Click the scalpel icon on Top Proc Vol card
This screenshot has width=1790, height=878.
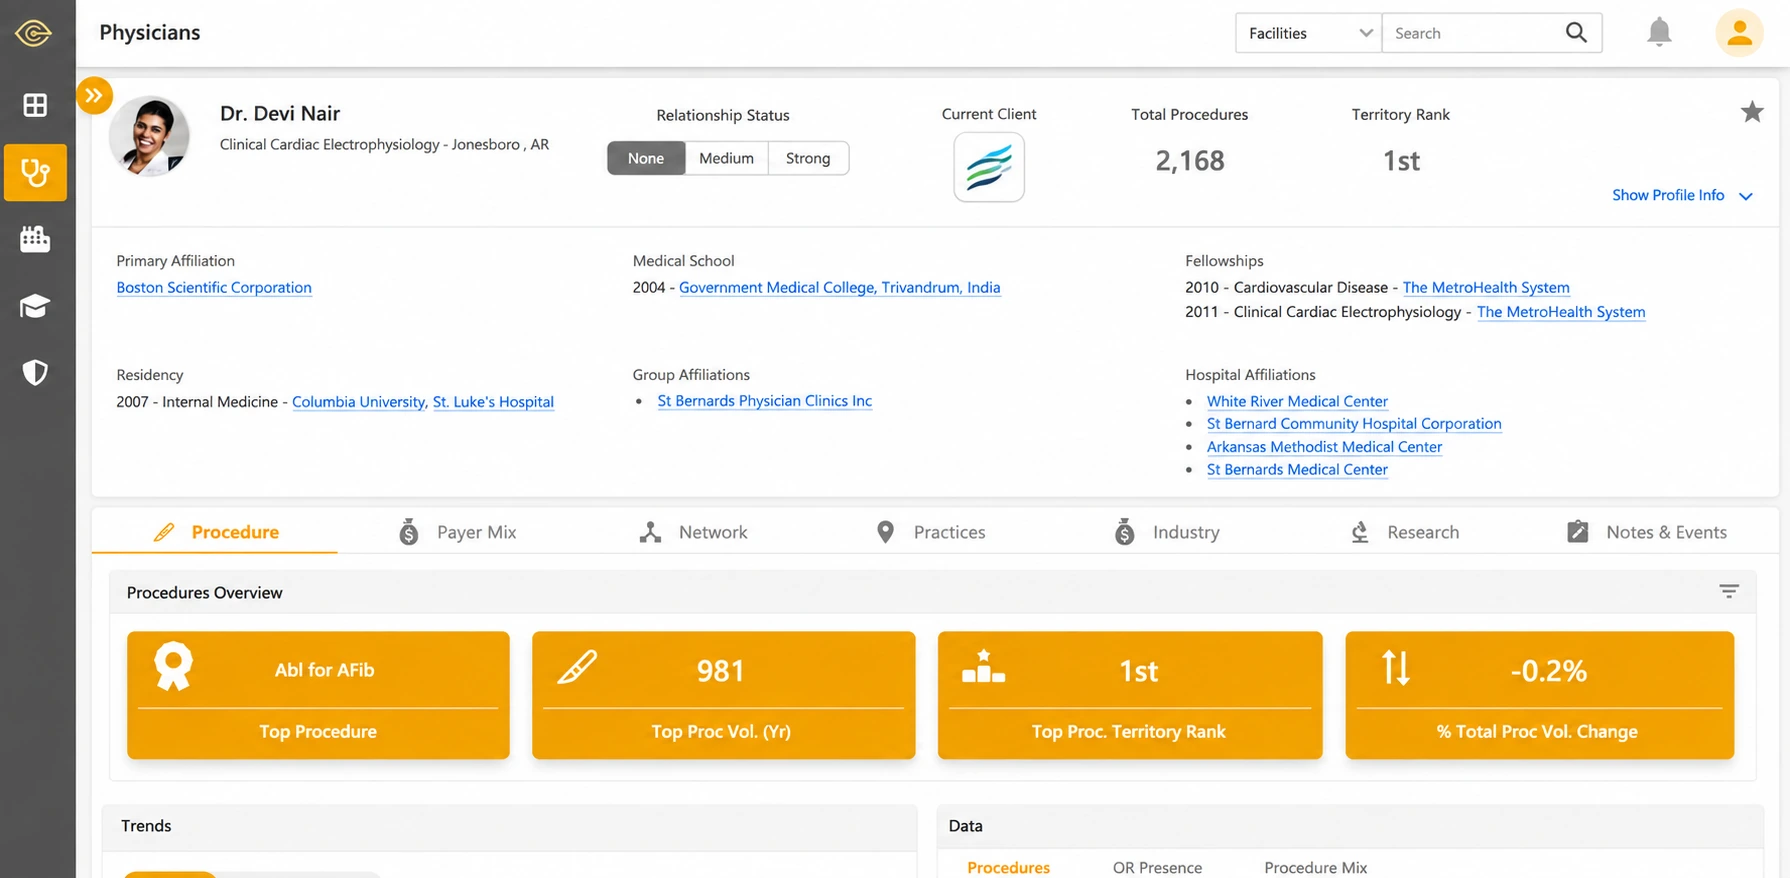coord(577,667)
